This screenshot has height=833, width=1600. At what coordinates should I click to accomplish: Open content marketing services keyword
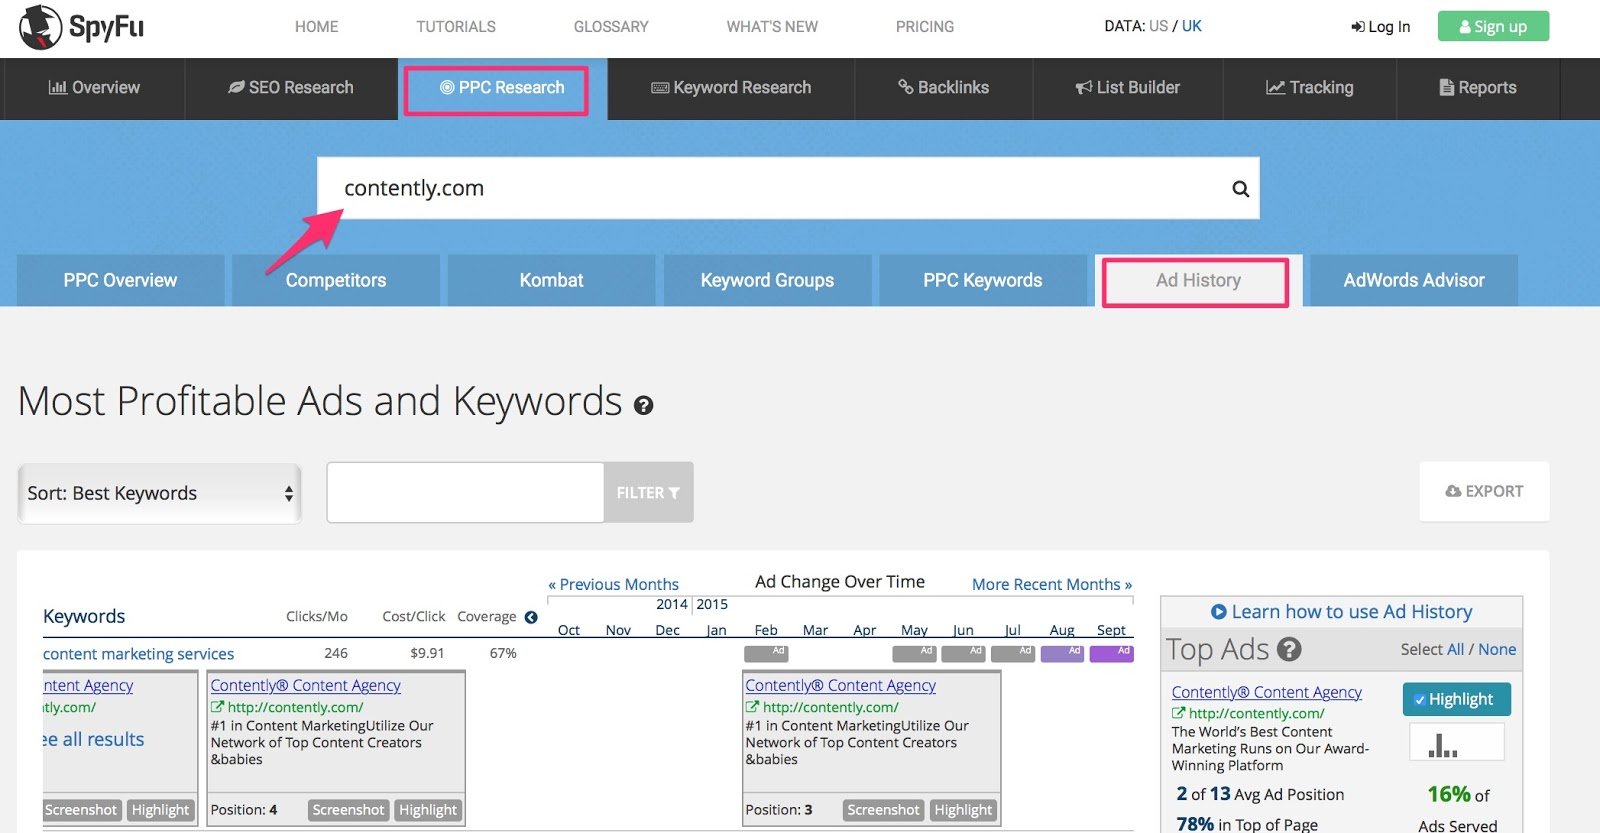click(x=138, y=654)
